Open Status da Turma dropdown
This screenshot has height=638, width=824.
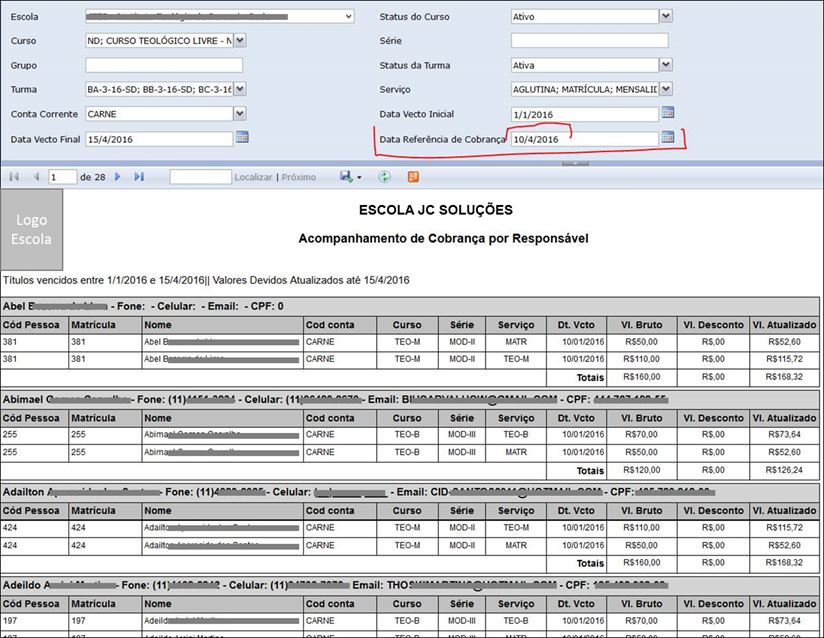666,65
